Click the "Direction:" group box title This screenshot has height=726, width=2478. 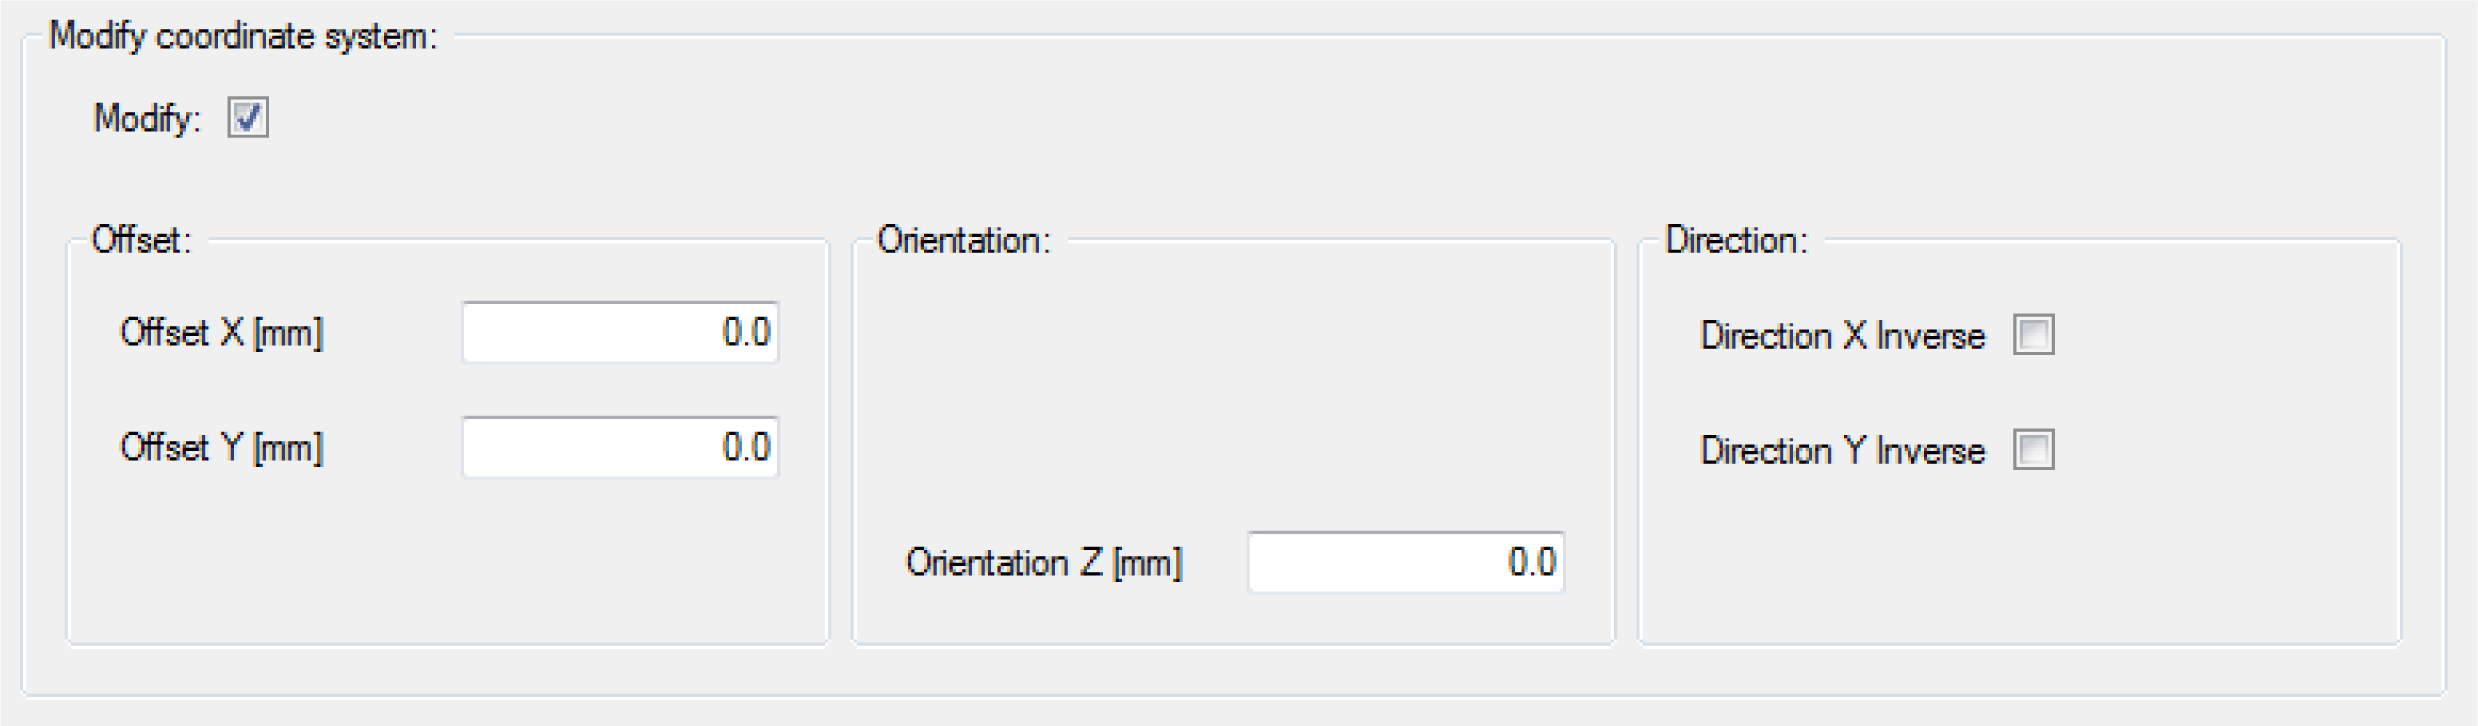pos(1736,241)
